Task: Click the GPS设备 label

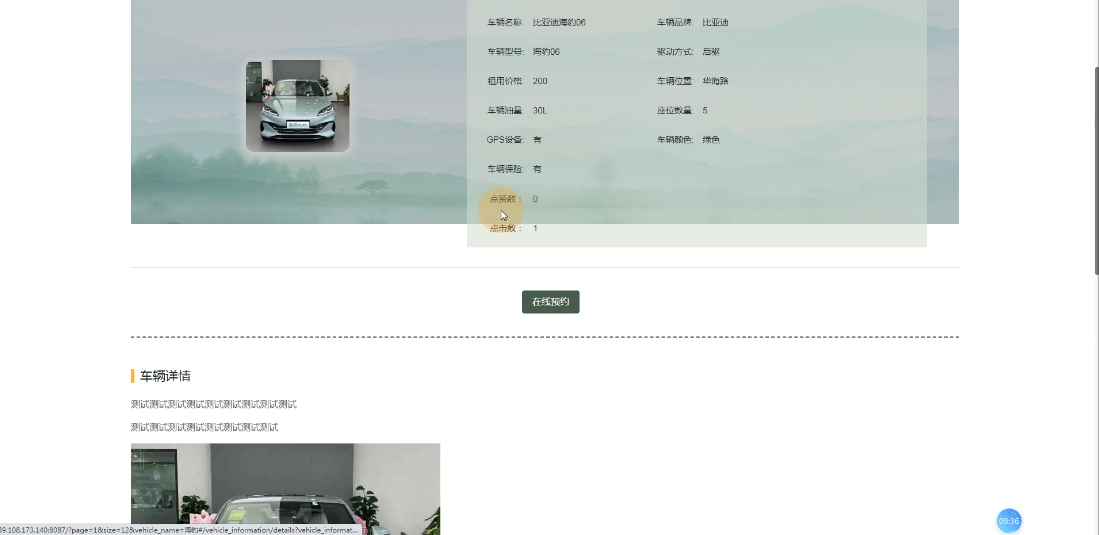Action: [505, 140]
